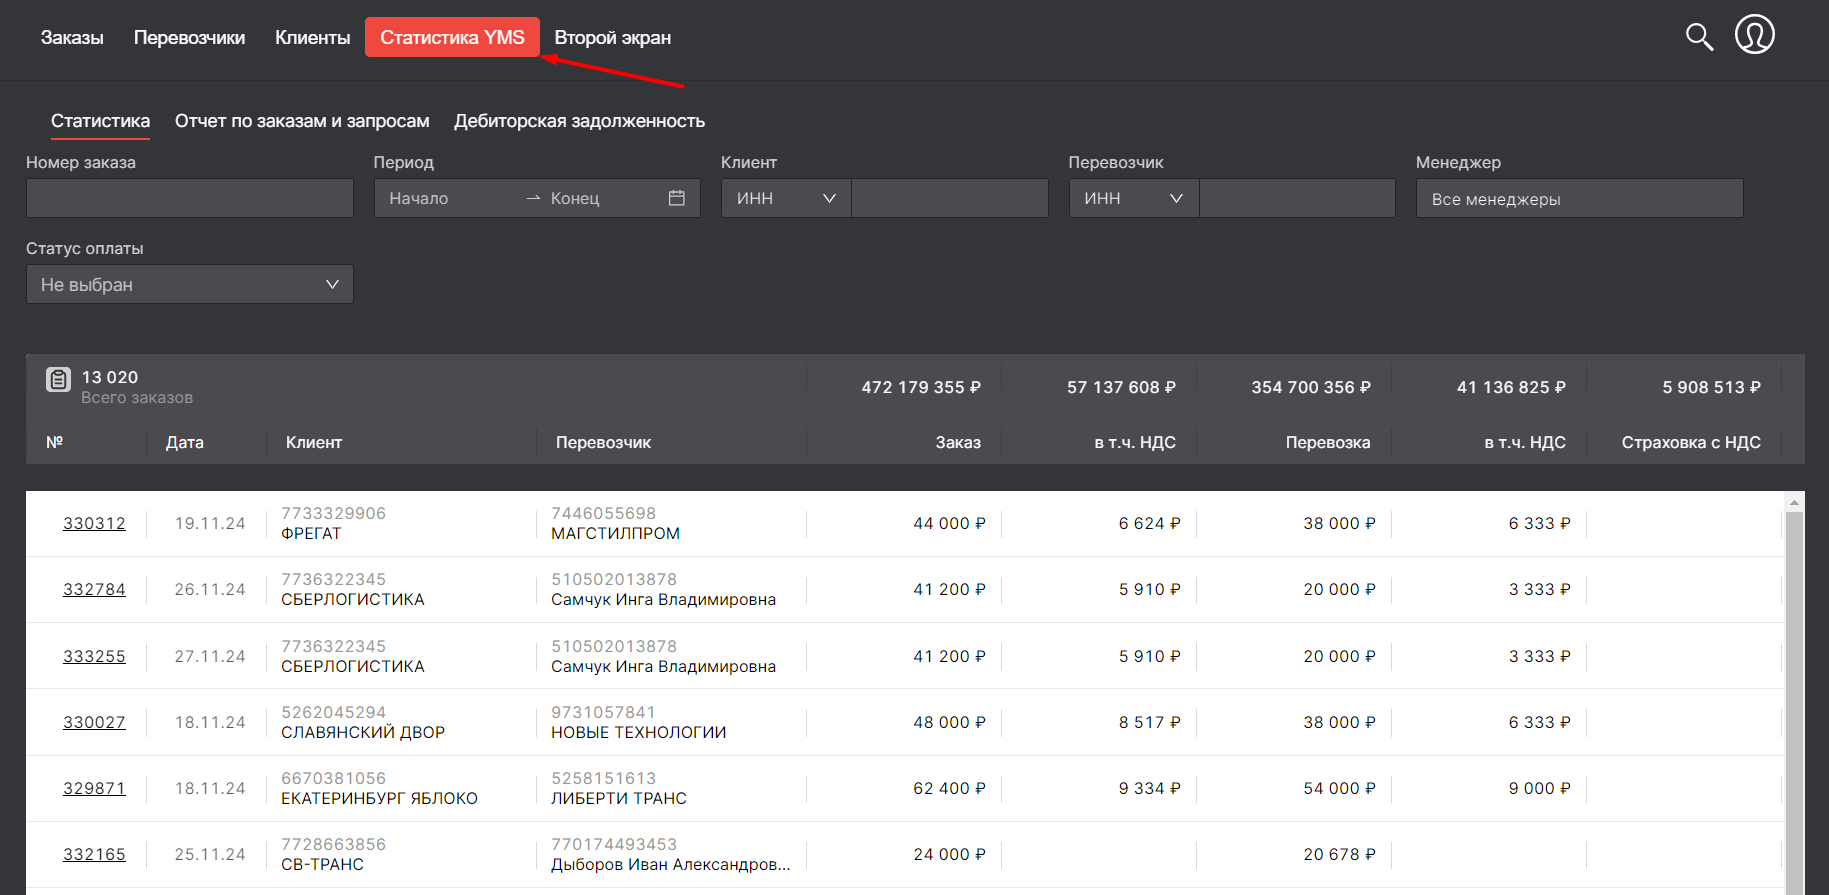This screenshot has height=895, width=1829.
Task: Click the № column header
Action: coord(55,442)
